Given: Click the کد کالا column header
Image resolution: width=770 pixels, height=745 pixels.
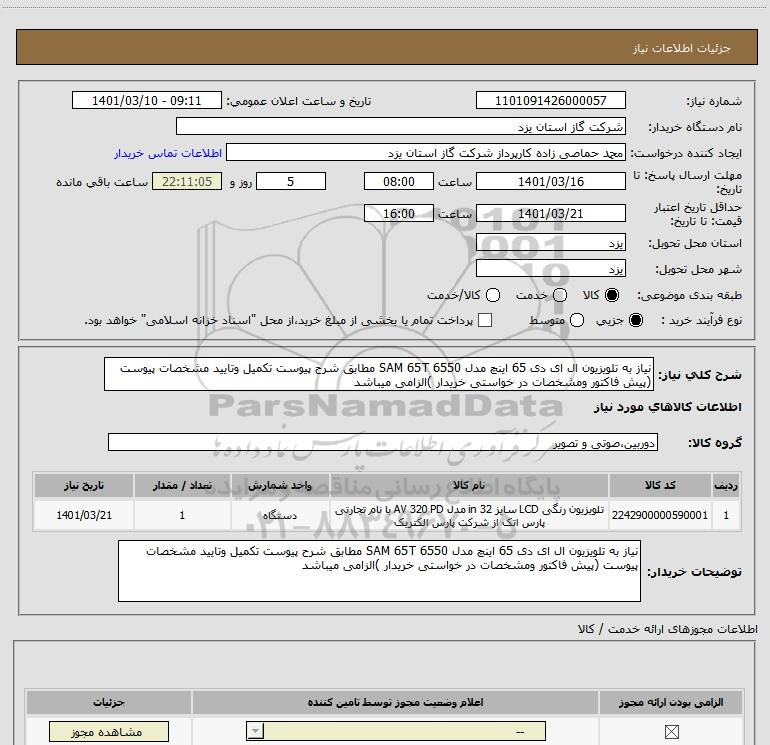Looking at the screenshot, I should 660,486.
